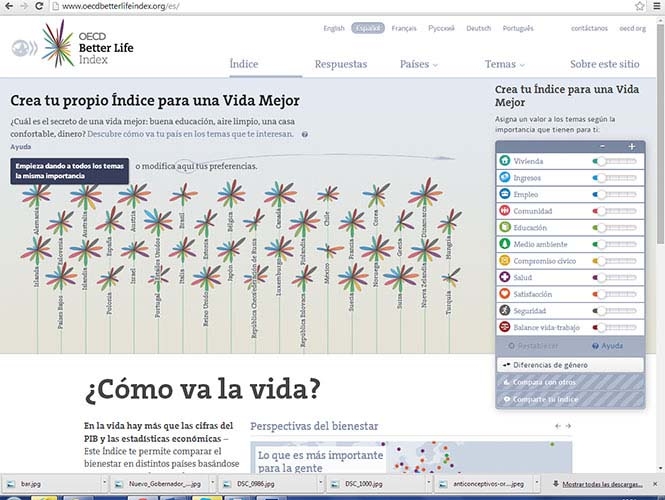Click the browser back arrow
The width and height of the screenshot is (665, 500).
[x=8, y=6]
